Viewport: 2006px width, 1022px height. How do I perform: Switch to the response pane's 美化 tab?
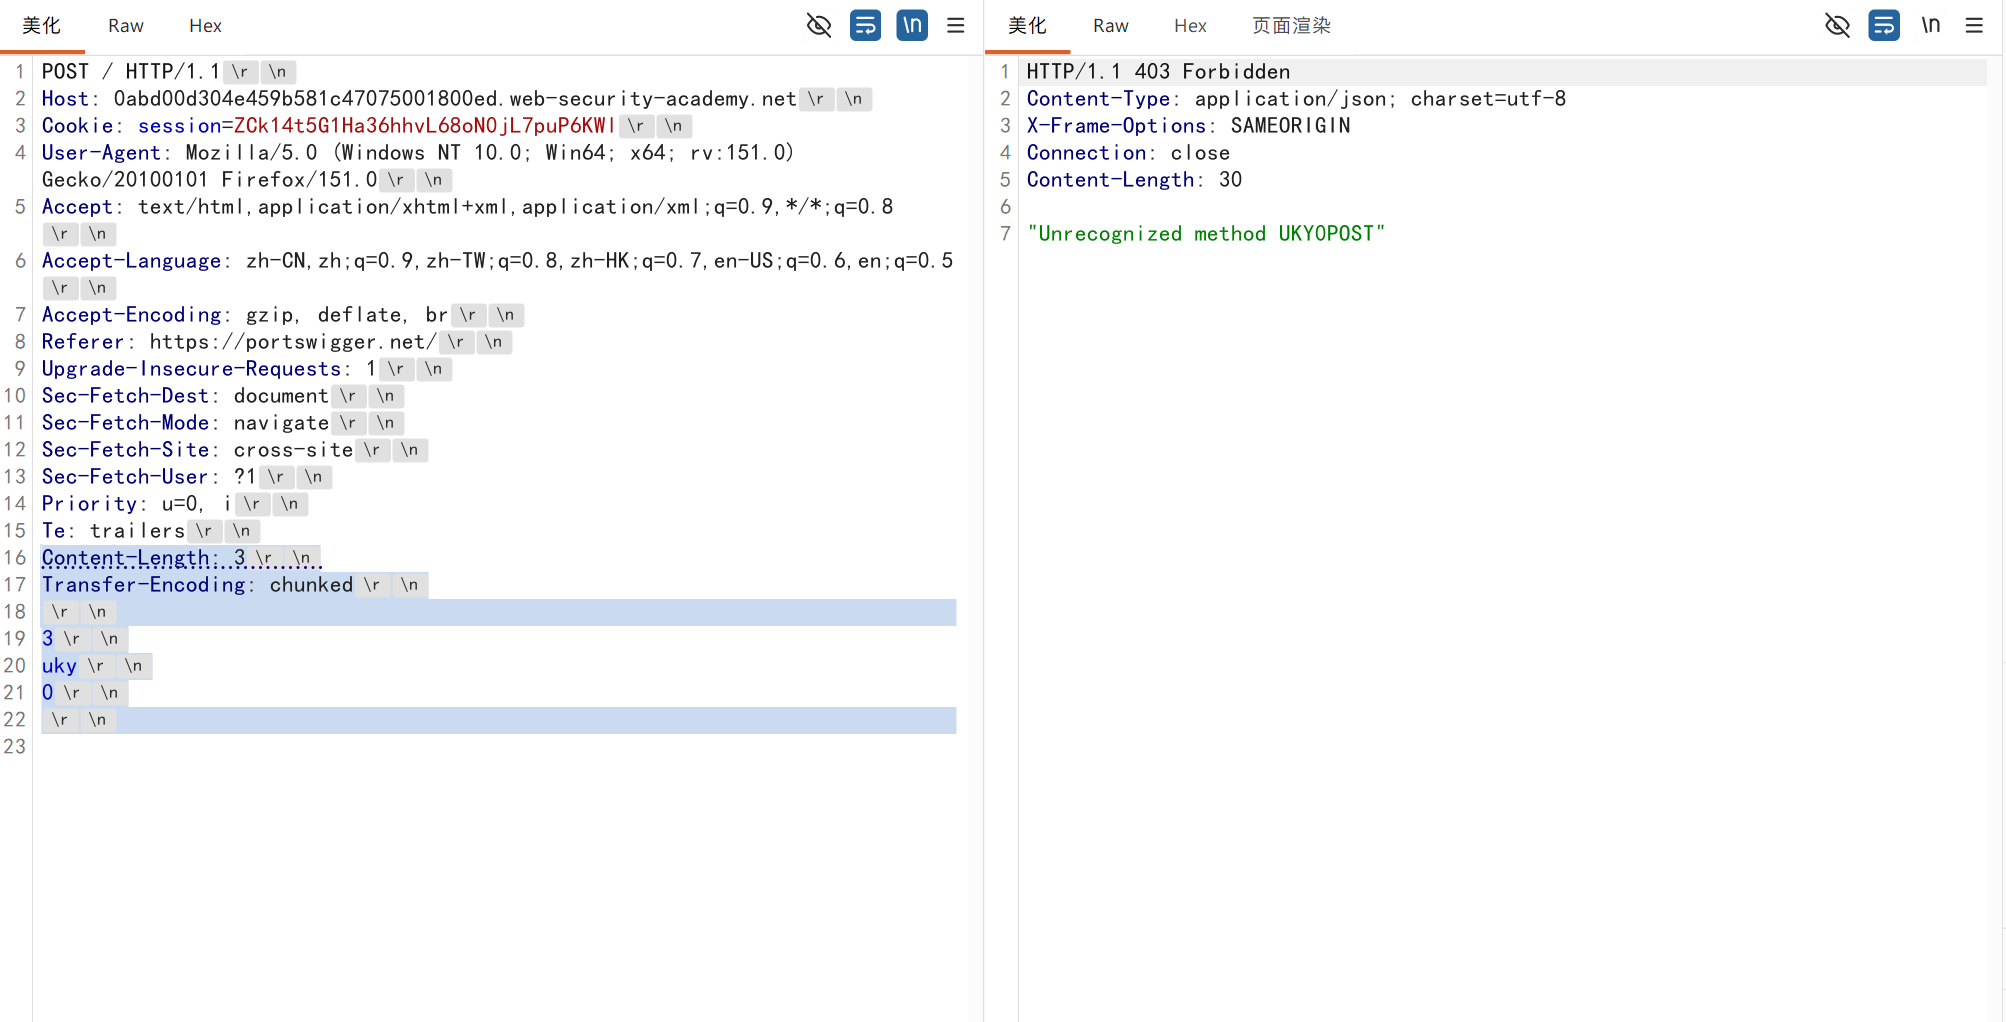pyautogui.click(x=1027, y=26)
